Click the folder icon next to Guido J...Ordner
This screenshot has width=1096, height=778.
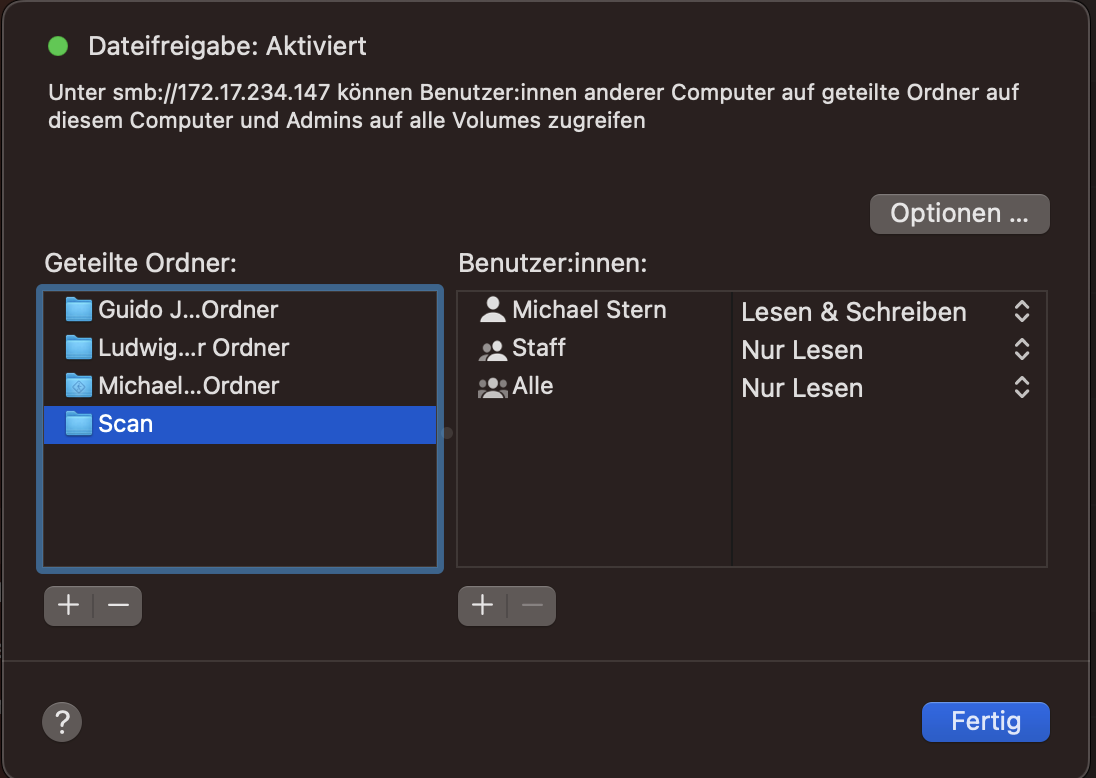pyautogui.click(x=78, y=310)
